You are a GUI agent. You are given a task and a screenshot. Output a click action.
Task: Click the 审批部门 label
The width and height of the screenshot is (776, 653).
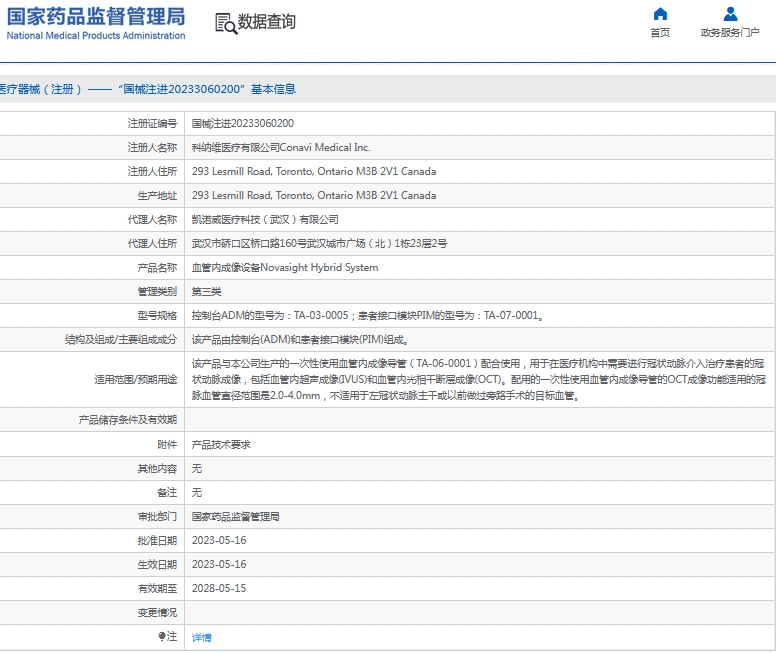pyautogui.click(x=157, y=516)
